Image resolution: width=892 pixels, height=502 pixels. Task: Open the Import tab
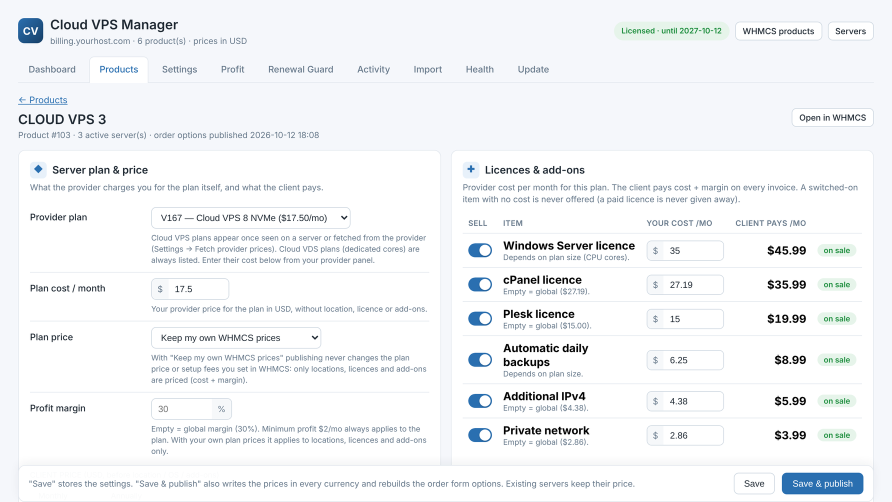point(427,69)
